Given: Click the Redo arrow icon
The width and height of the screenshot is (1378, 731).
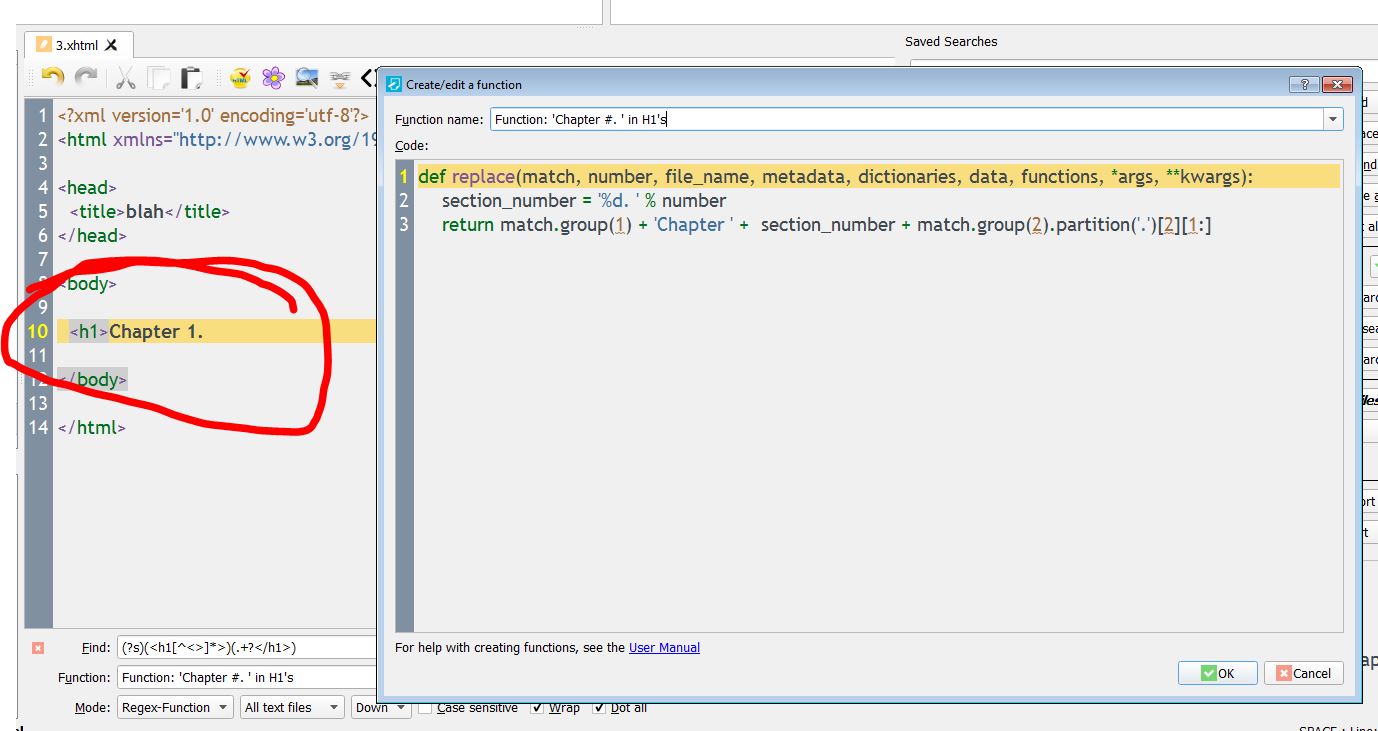Looking at the screenshot, I should click(x=87, y=77).
